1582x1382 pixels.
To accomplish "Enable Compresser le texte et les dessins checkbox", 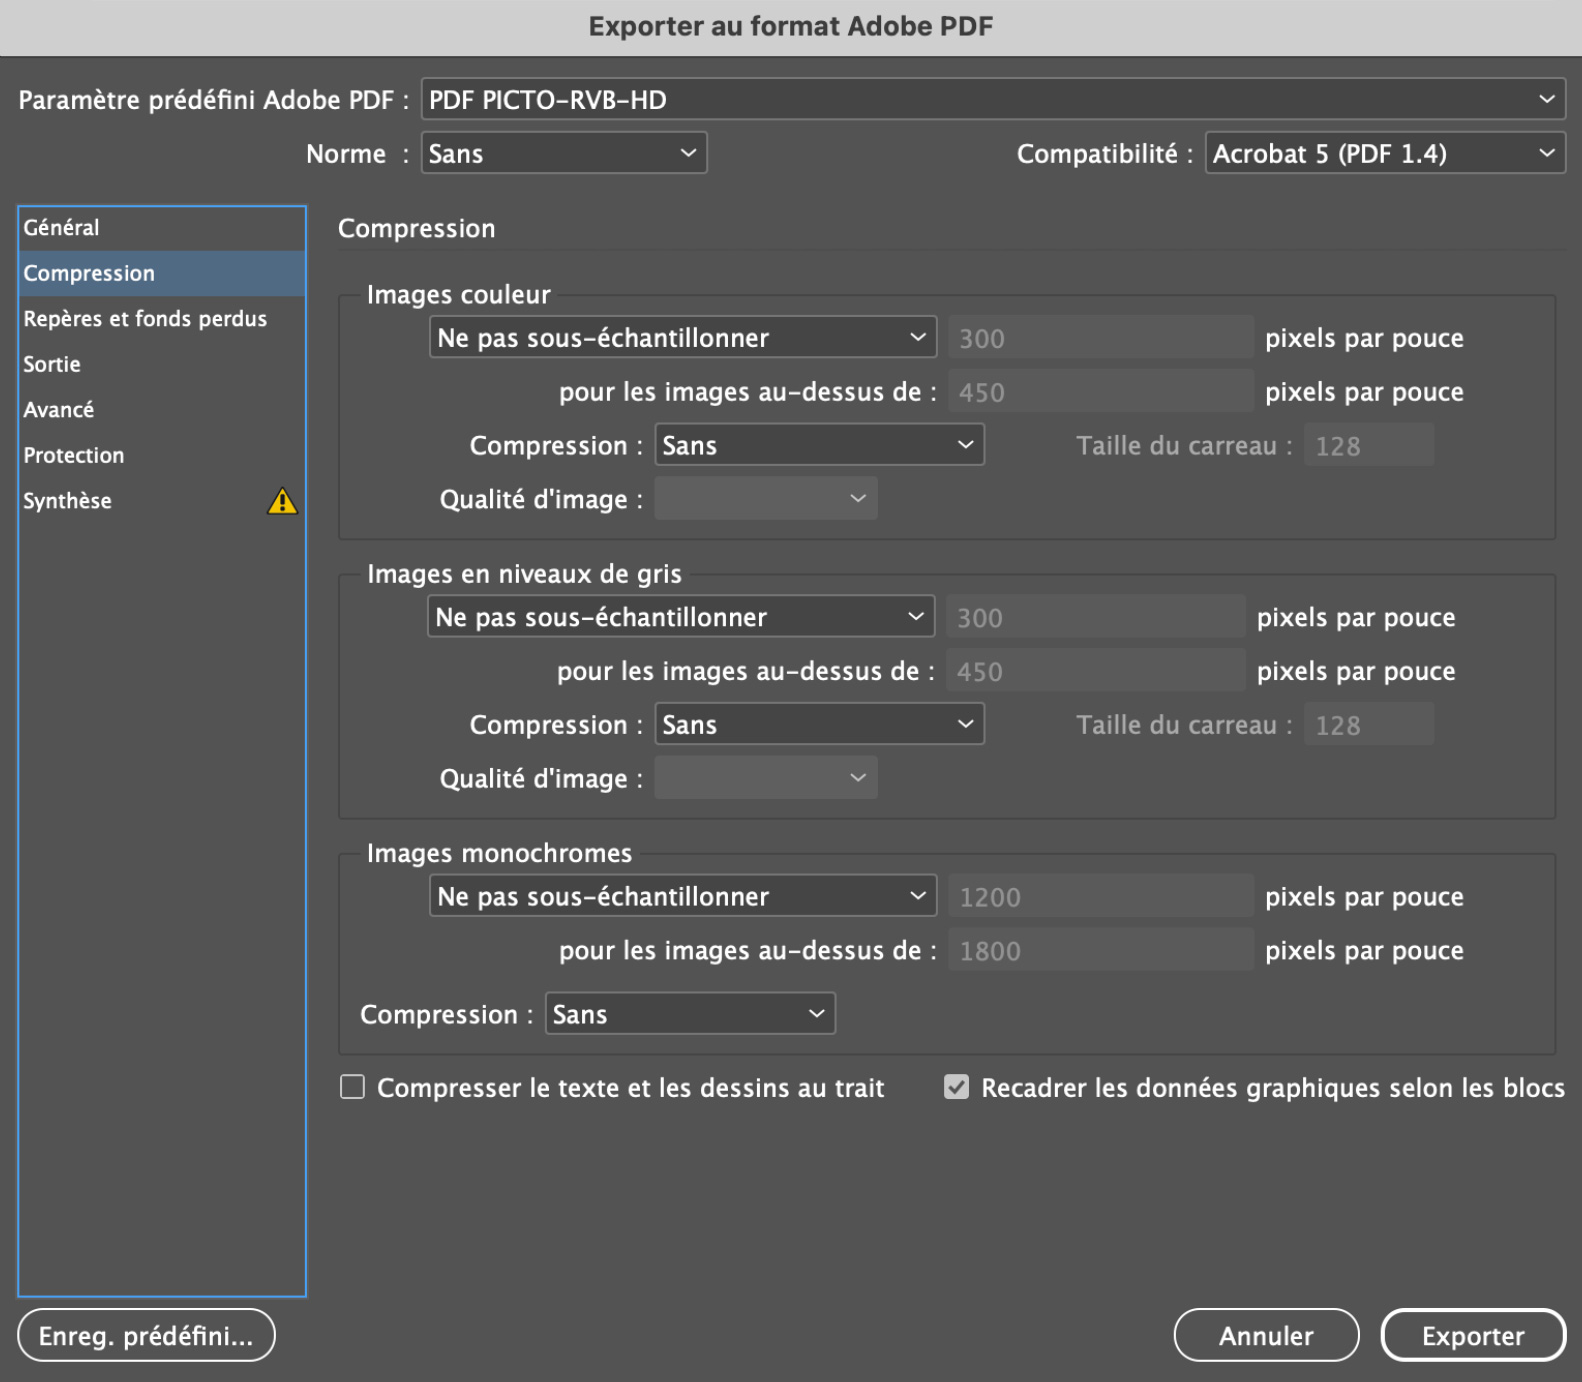I will coord(353,1087).
